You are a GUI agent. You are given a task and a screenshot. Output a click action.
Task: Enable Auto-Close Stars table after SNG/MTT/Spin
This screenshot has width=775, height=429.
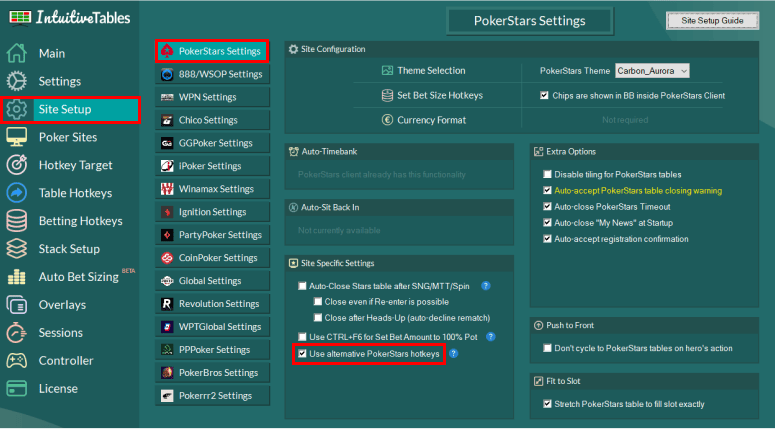302,286
